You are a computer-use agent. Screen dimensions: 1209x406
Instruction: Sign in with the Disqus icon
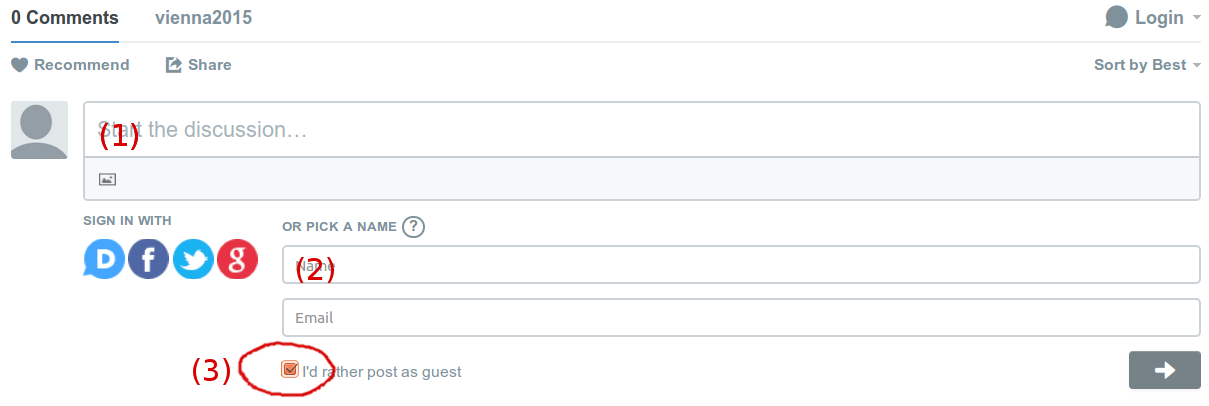click(x=104, y=259)
